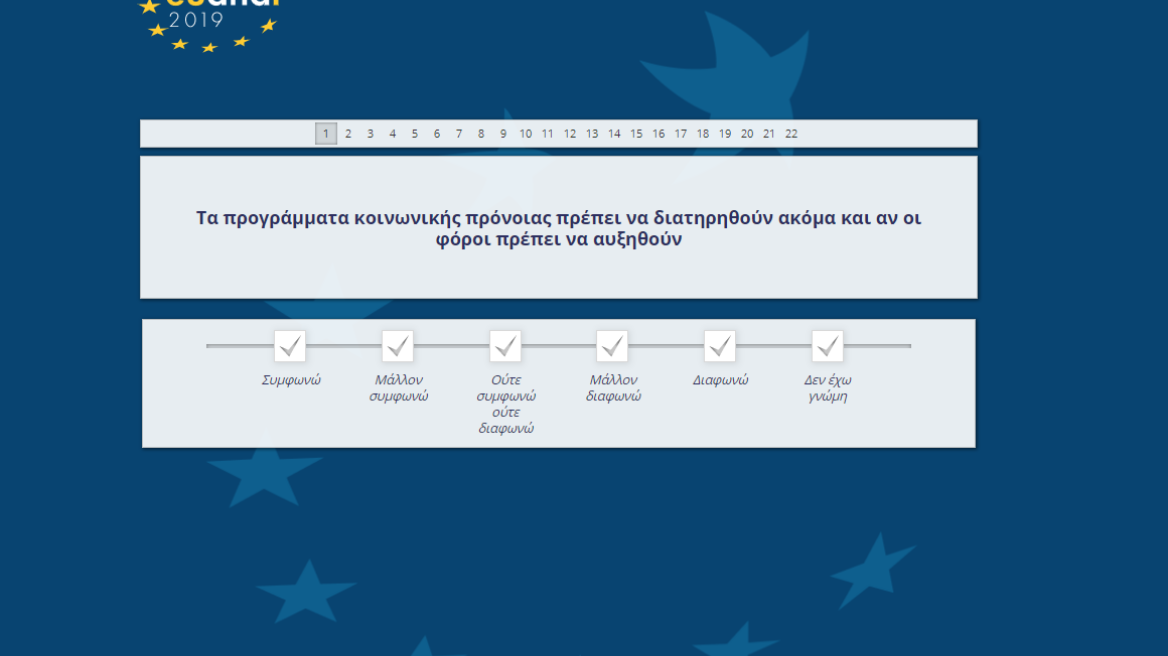Select the Ούτε συμφωνώ ούτε διαφωνώ checkmark

[x=504, y=346]
